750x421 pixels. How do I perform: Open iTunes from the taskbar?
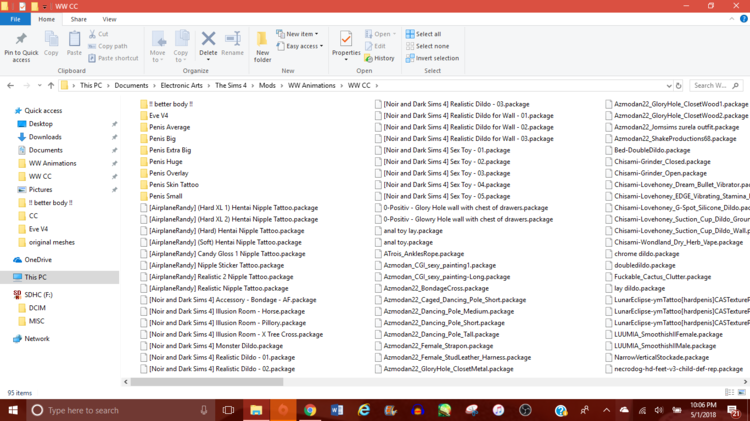498,410
